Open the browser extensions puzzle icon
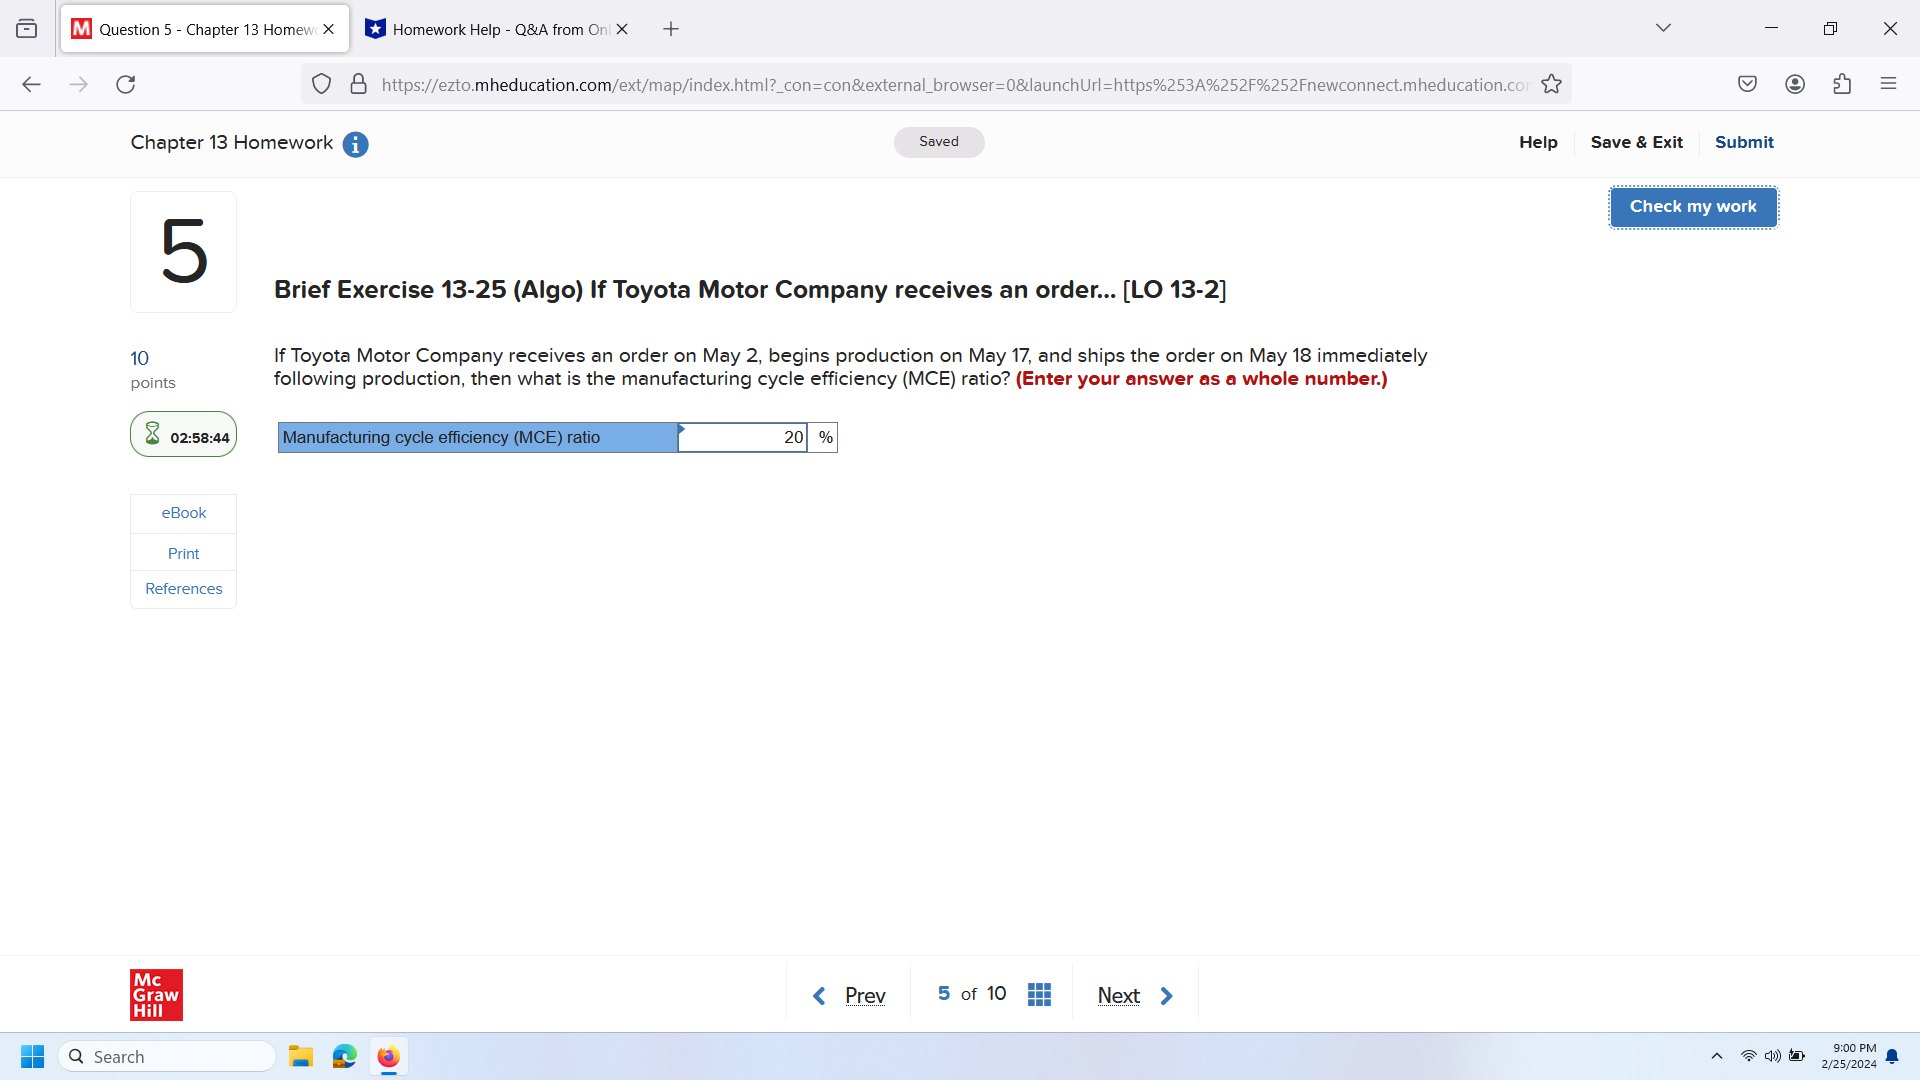This screenshot has width=1920, height=1080. (x=1841, y=84)
